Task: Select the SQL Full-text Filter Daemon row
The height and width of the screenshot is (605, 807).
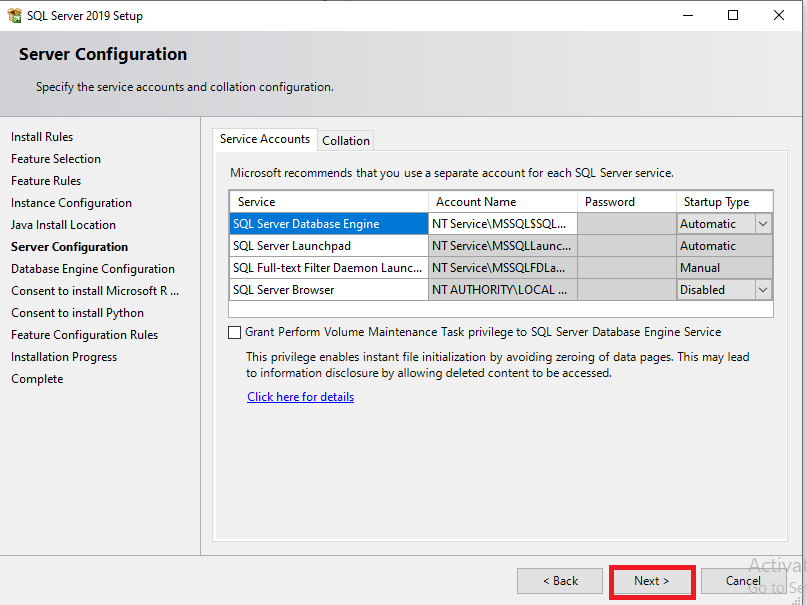Action: [x=328, y=268]
